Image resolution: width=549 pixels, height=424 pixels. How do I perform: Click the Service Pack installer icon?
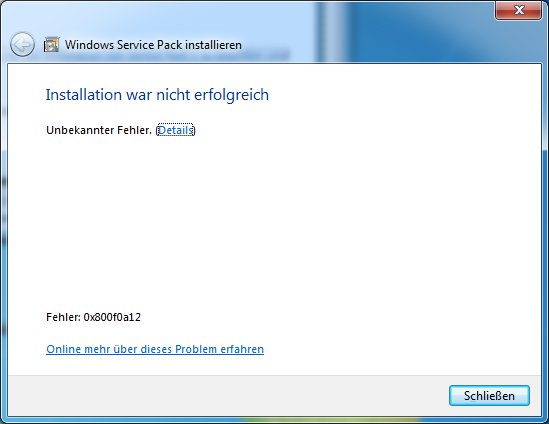(x=51, y=44)
